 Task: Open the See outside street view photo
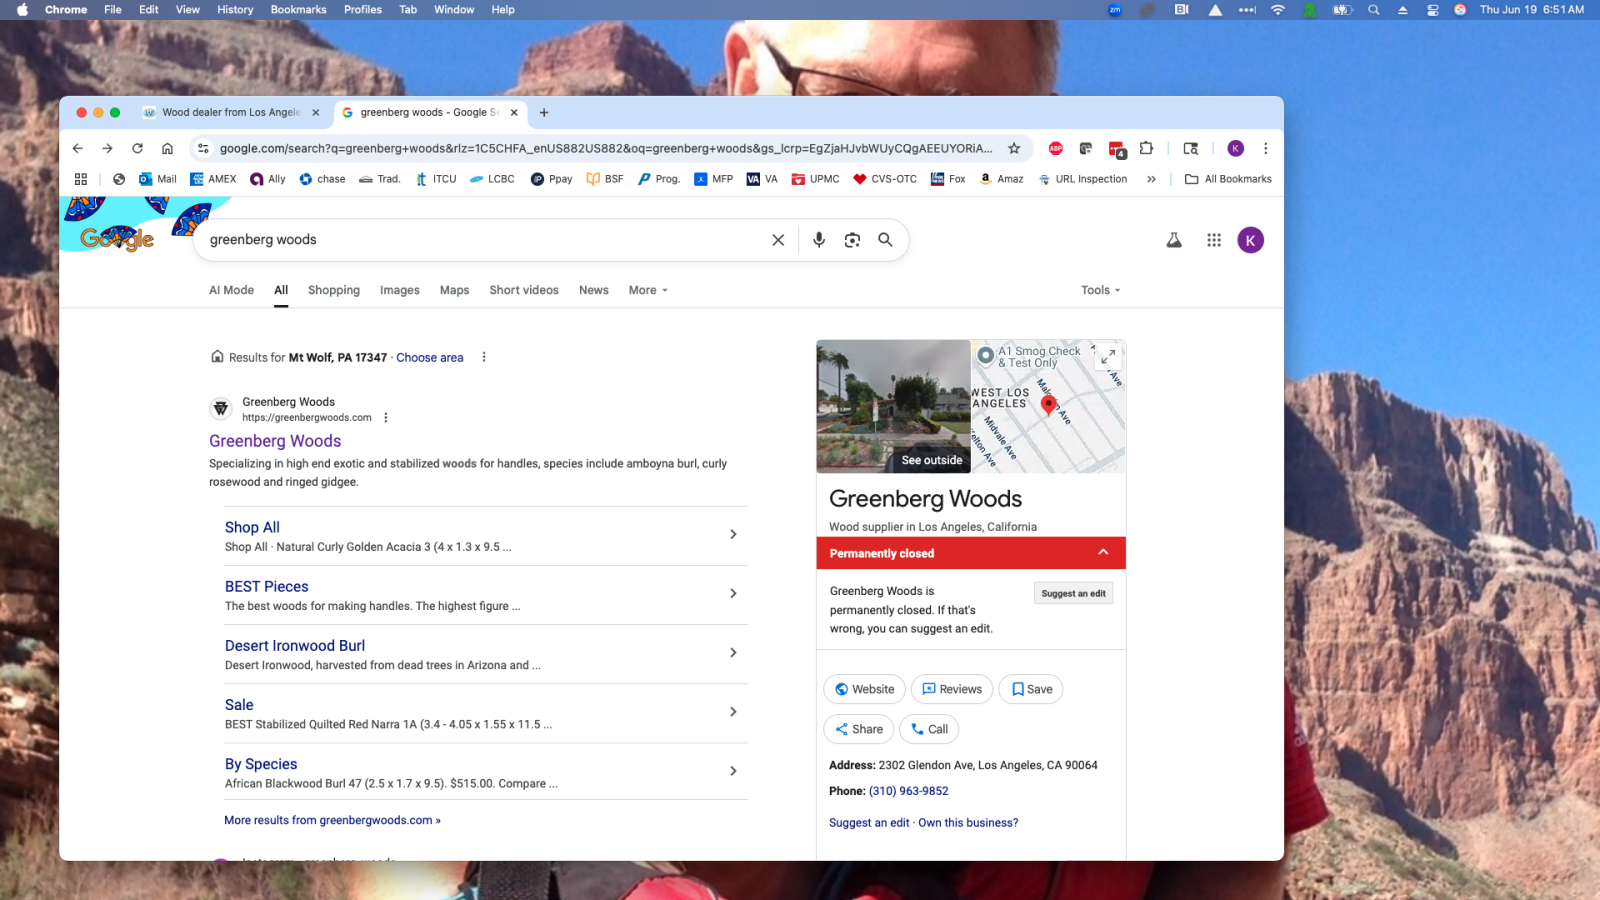(893, 406)
